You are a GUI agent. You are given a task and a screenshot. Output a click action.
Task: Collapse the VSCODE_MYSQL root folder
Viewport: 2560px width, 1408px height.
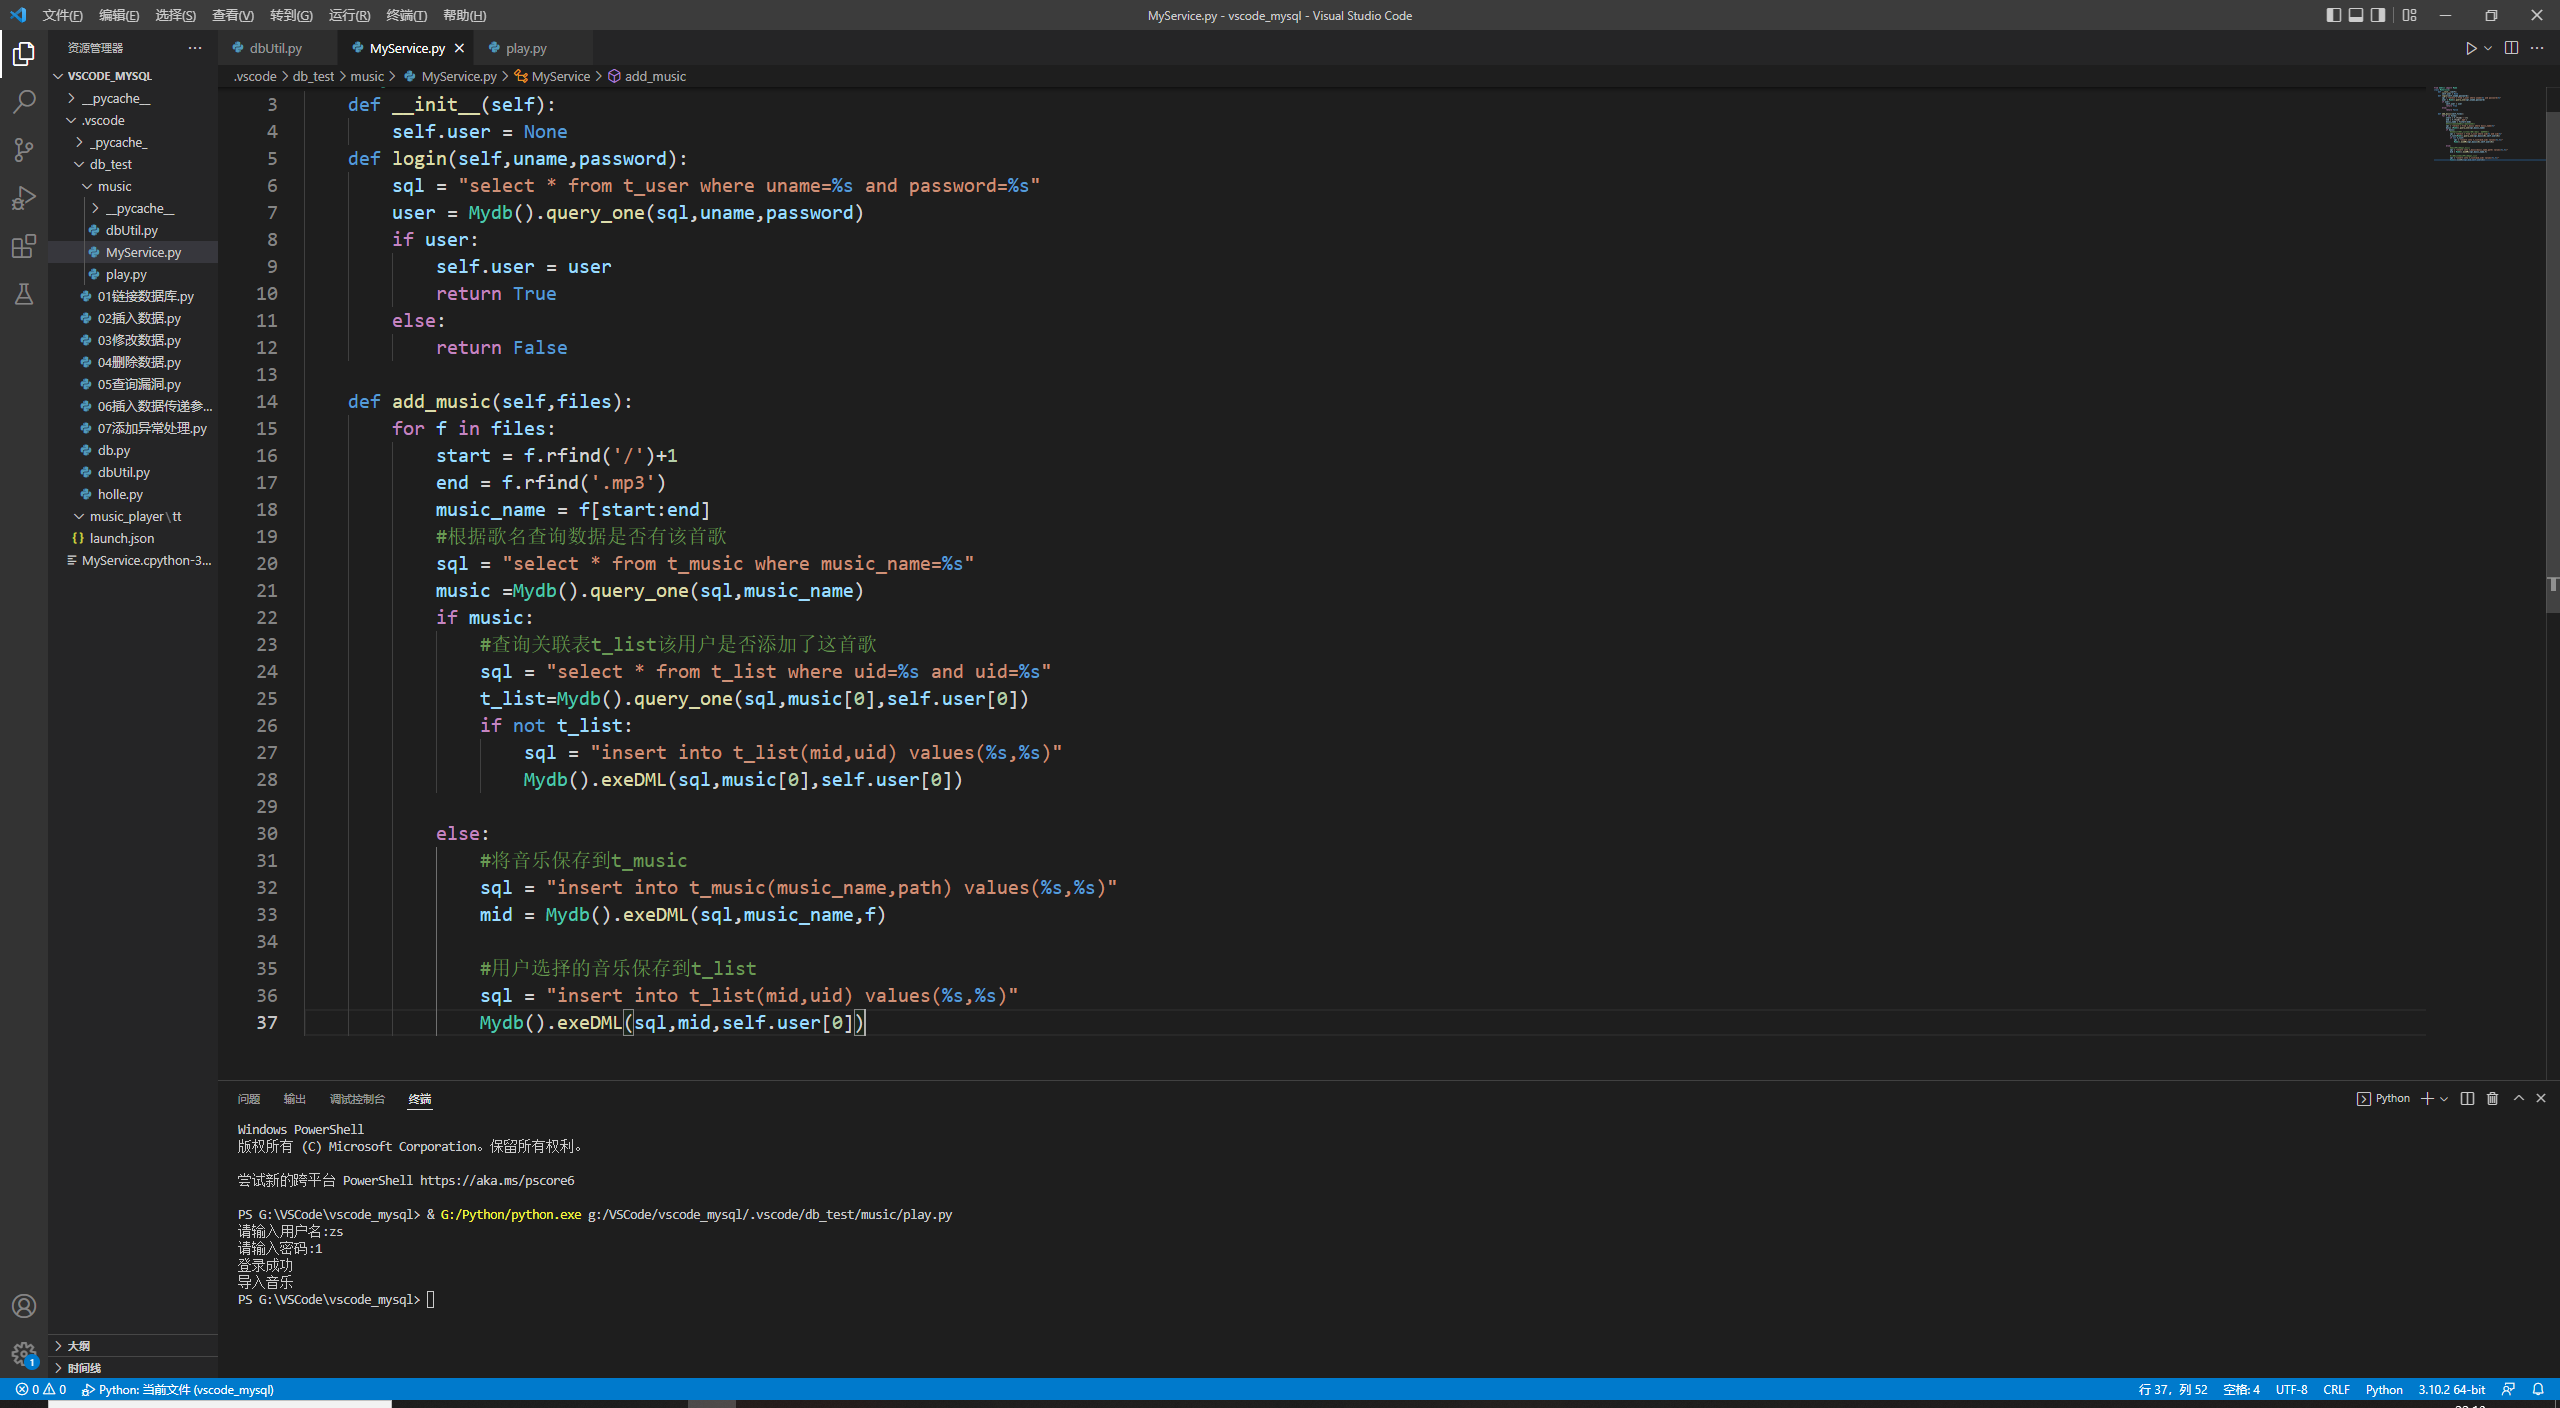pyautogui.click(x=133, y=76)
